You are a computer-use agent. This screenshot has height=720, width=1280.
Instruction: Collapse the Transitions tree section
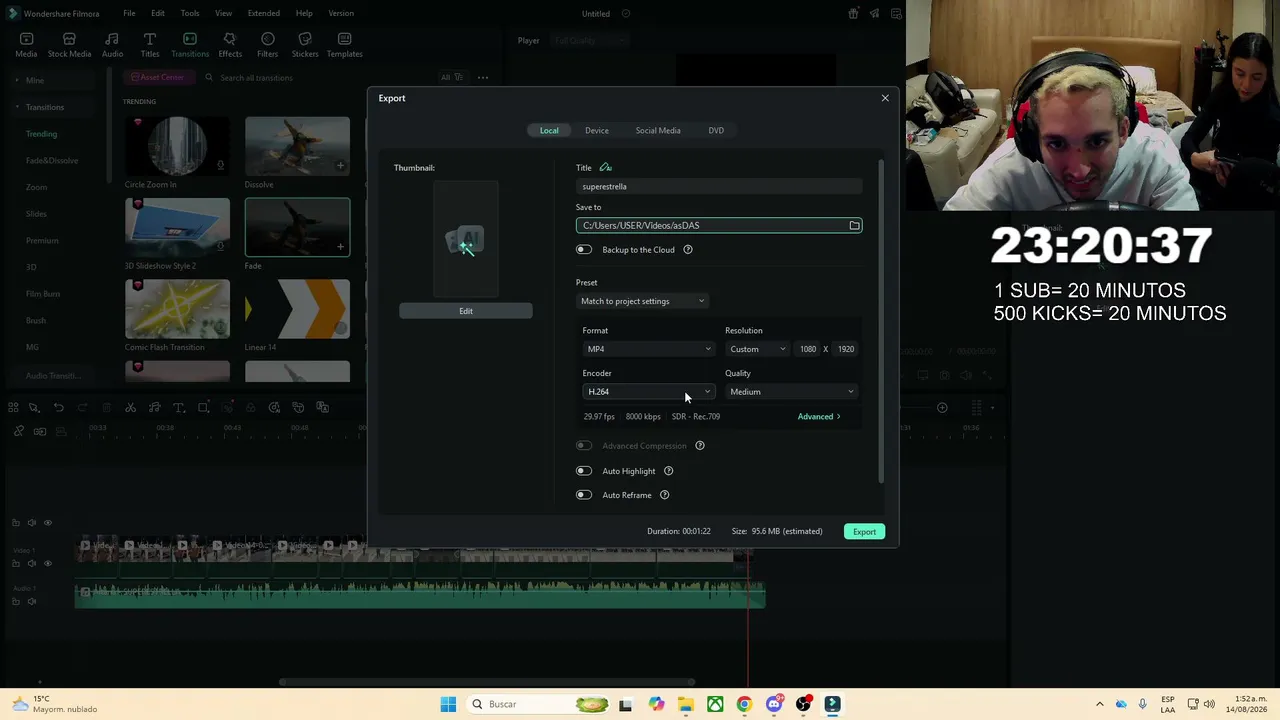17,107
